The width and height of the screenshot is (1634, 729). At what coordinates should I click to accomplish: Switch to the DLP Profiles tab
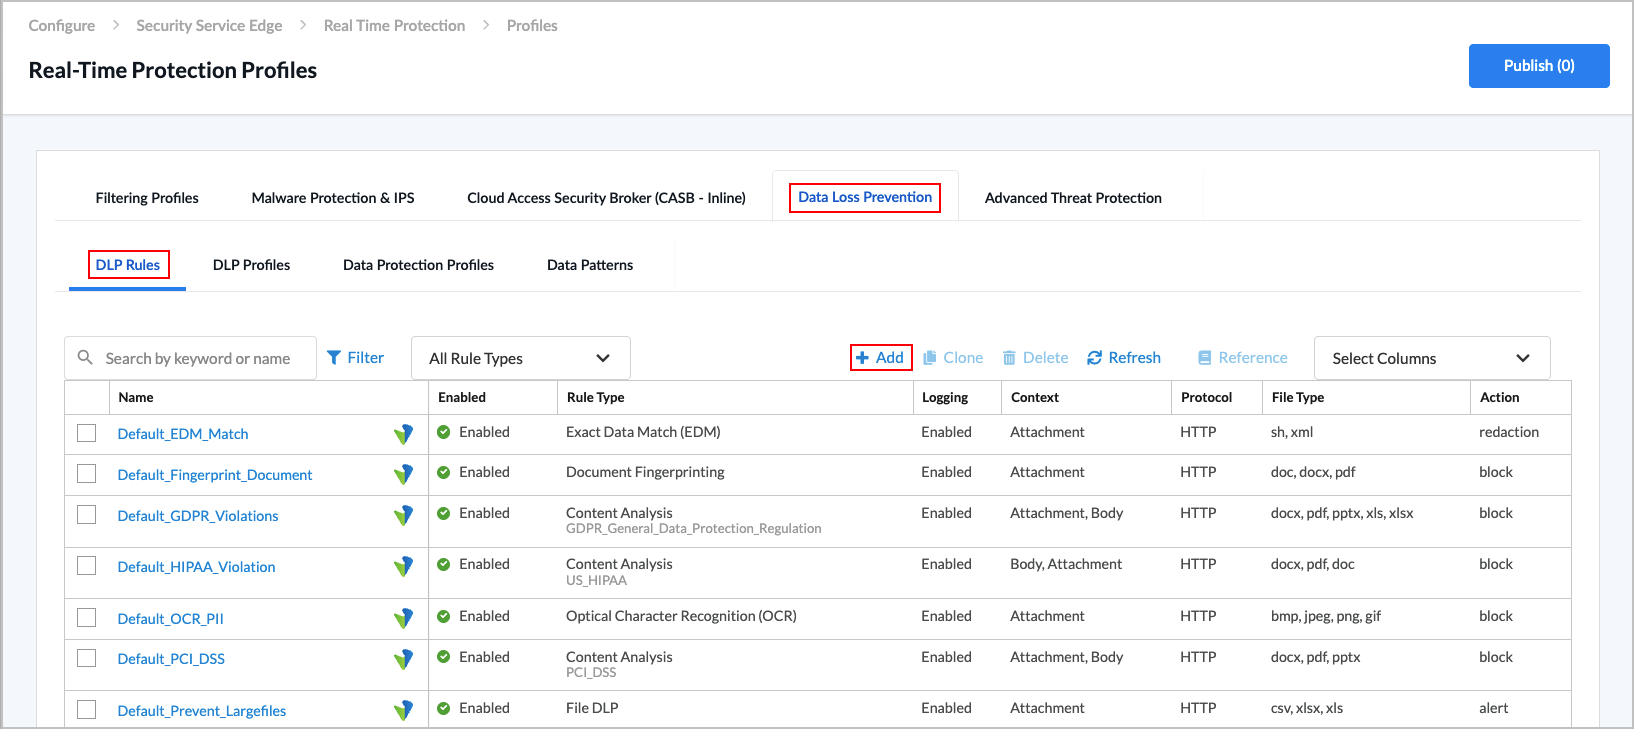coord(251,265)
